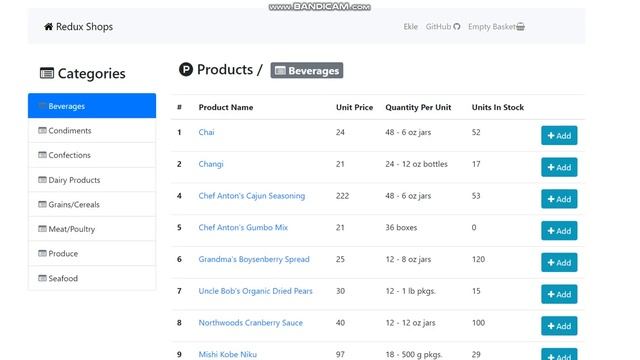Add Grandma's Boysenberry Spread to basket
The image size is (640, 360).
559,262
